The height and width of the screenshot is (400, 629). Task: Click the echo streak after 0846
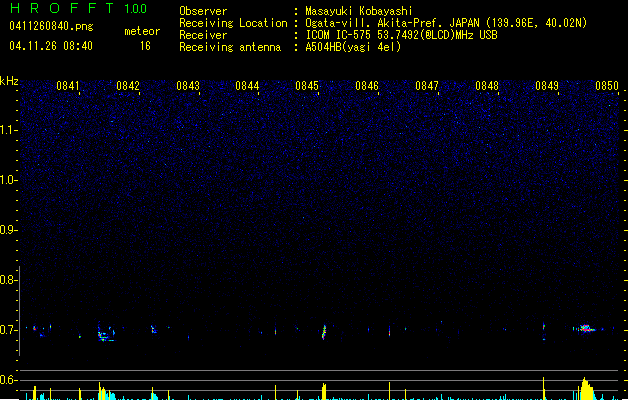(390, 331)
